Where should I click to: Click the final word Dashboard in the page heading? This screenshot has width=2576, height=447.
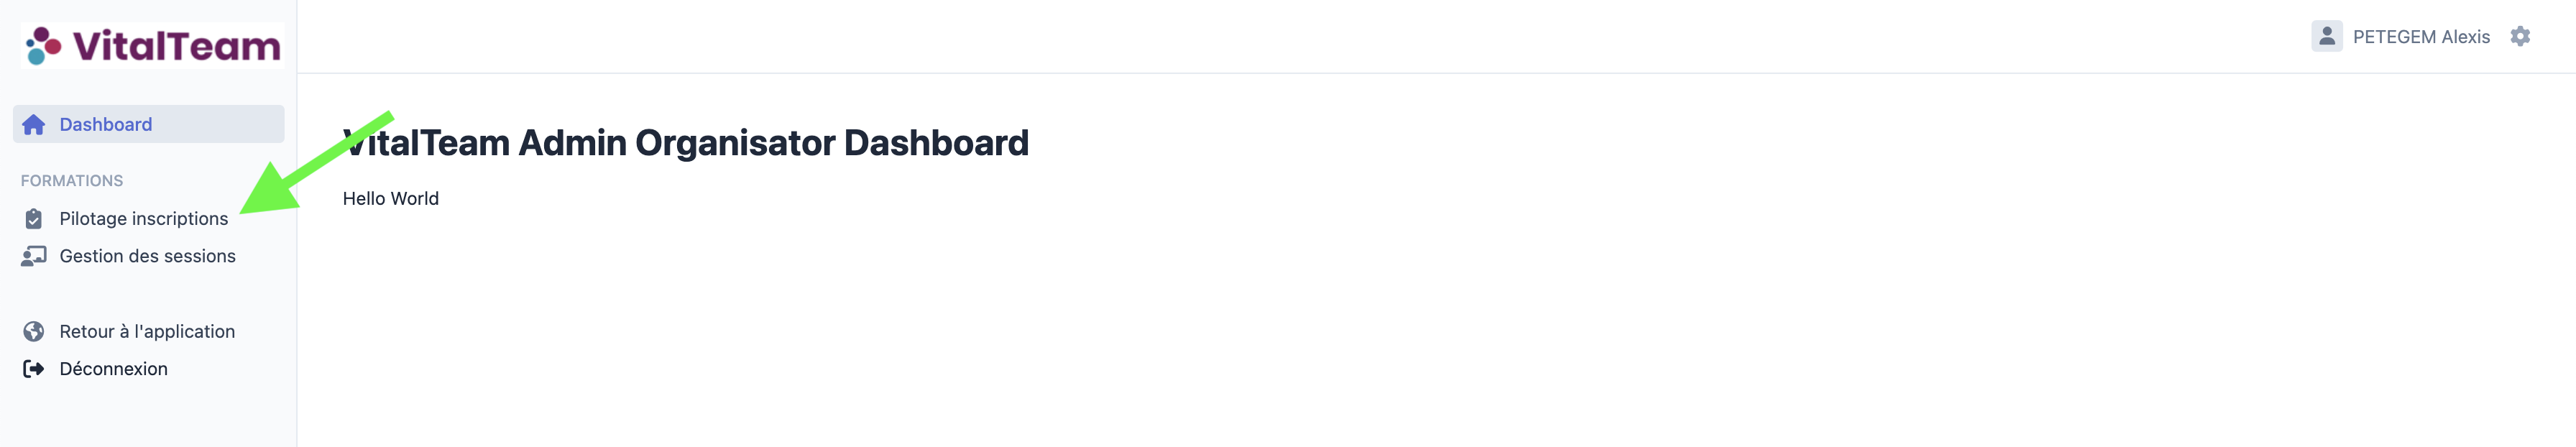(936, 143)
